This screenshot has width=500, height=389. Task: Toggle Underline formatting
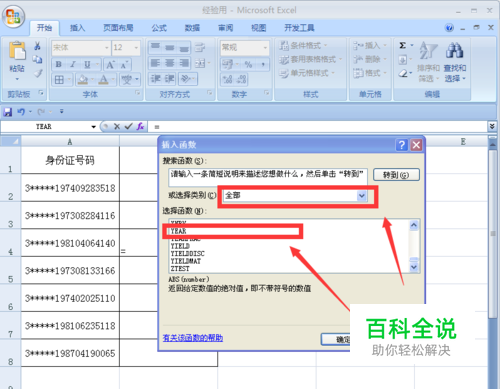click(87, 64)
